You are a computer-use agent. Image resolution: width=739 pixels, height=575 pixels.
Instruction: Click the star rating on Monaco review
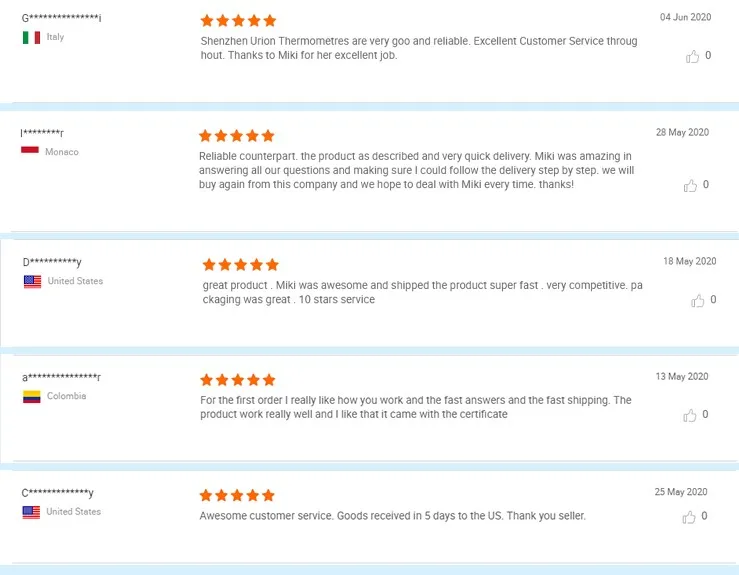coord(236,136)
